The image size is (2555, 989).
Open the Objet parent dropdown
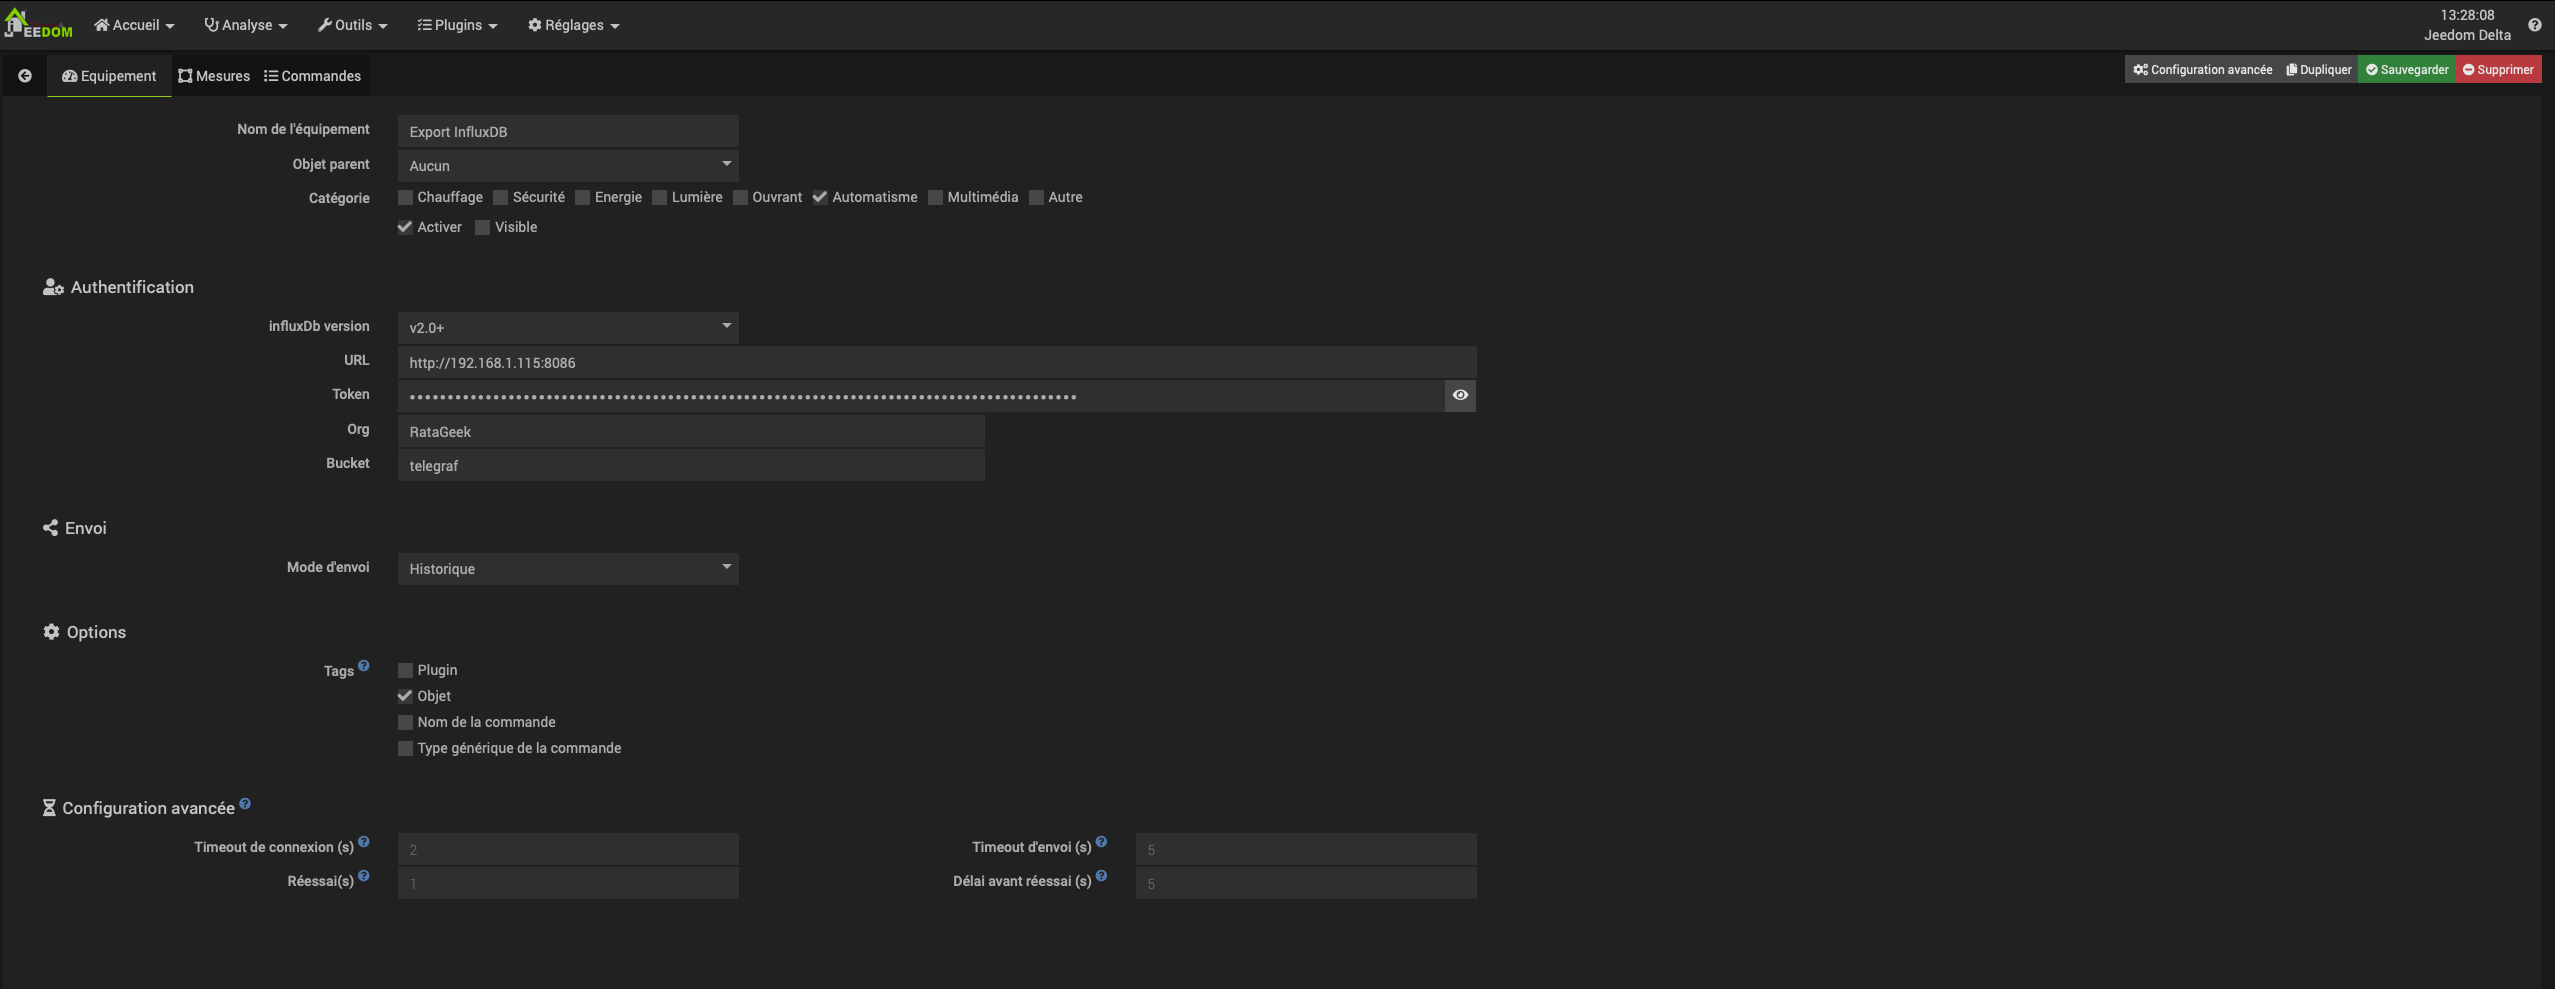pos(568,165)
